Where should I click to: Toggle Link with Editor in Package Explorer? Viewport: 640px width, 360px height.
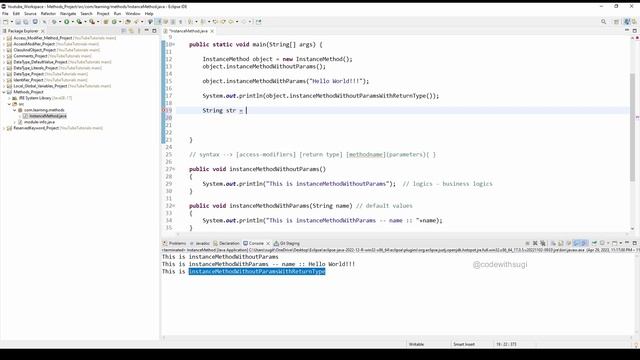[131, 31]
